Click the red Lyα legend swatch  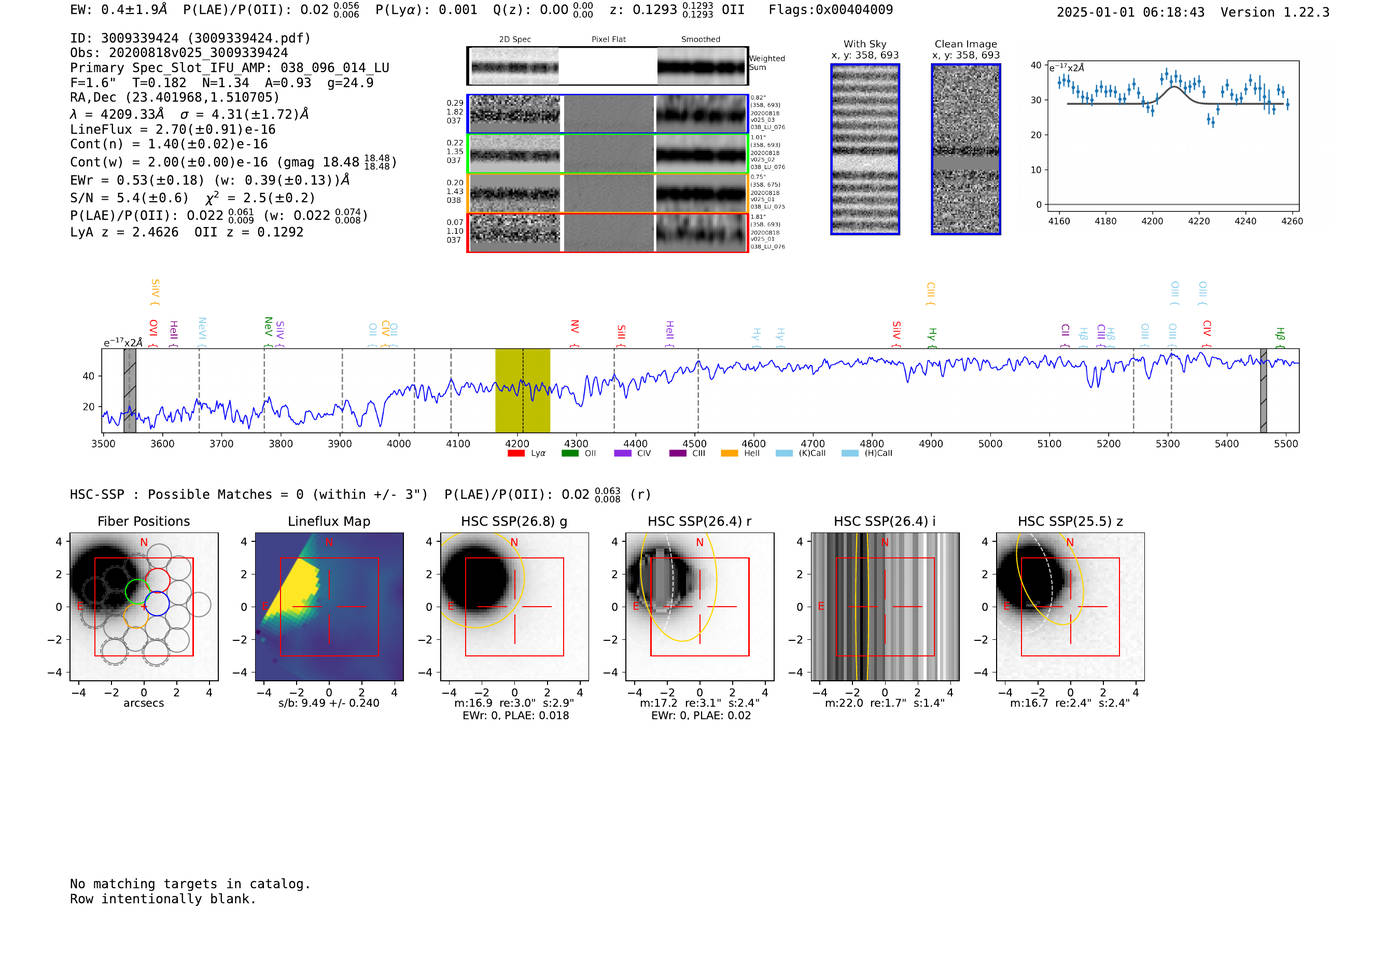tap(516, 454)
